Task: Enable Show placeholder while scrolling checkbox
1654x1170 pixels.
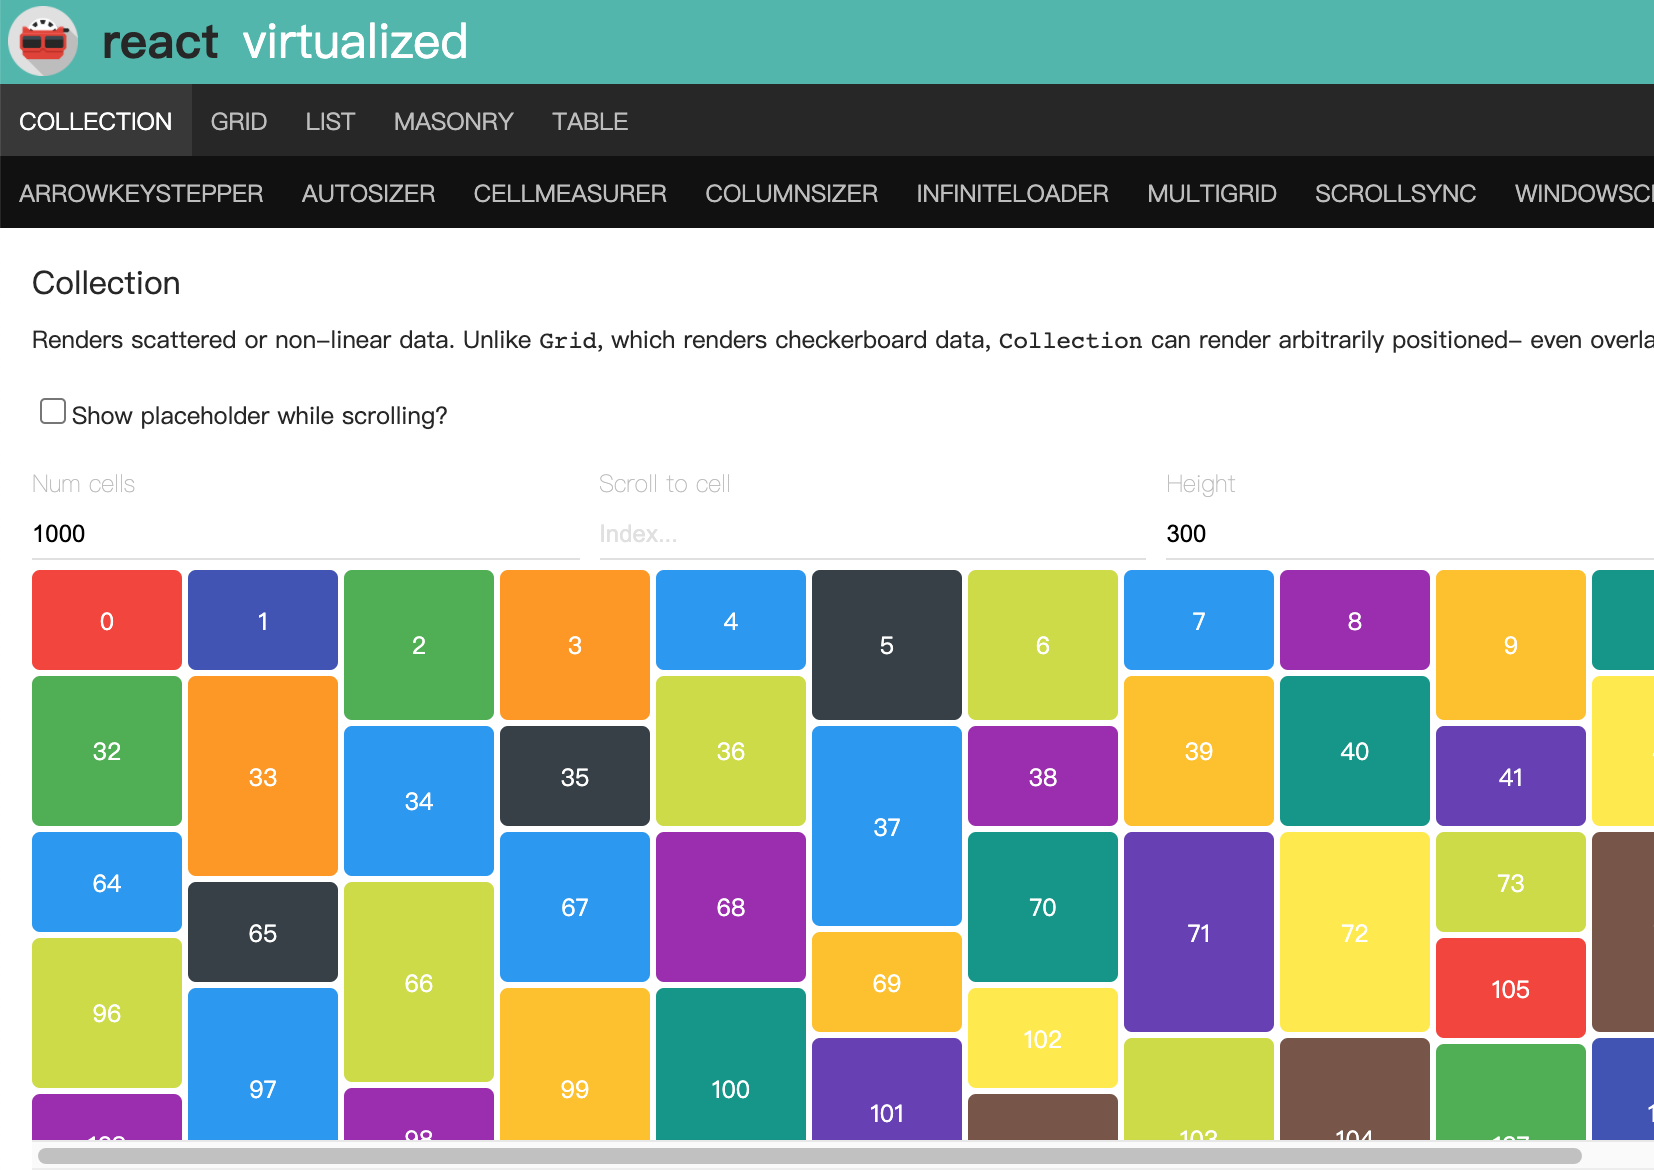Action: [53, 411]
